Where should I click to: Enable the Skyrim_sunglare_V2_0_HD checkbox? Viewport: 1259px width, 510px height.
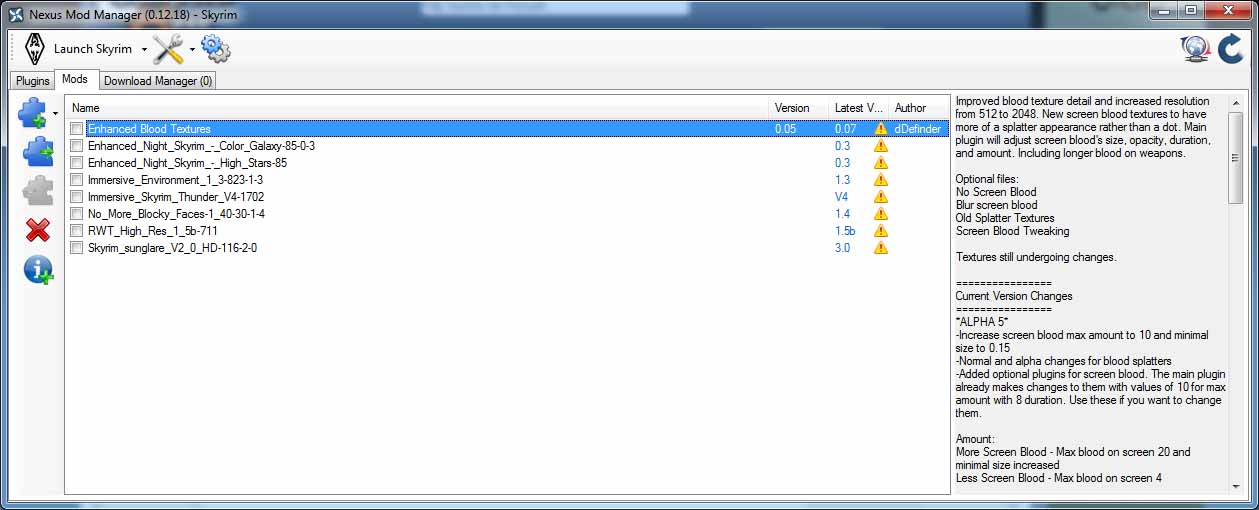point(77,248)
